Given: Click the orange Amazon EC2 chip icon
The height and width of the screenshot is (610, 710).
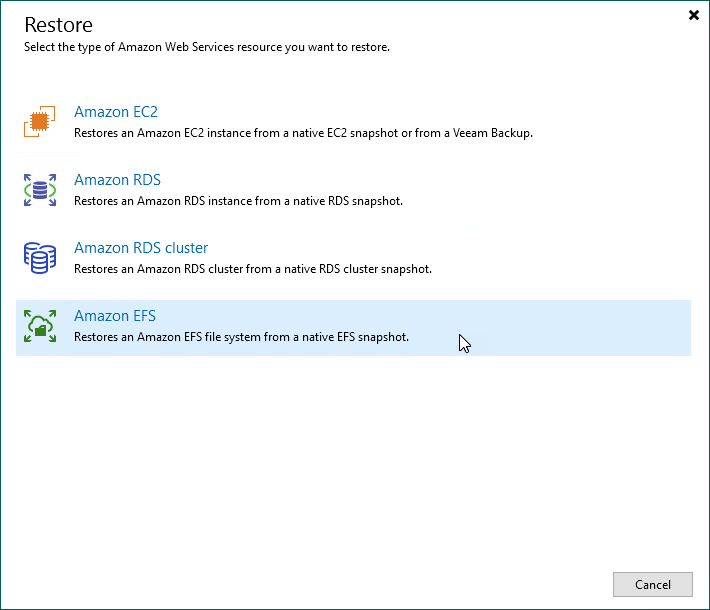Looking at the screenshot, I should [40, 122].
